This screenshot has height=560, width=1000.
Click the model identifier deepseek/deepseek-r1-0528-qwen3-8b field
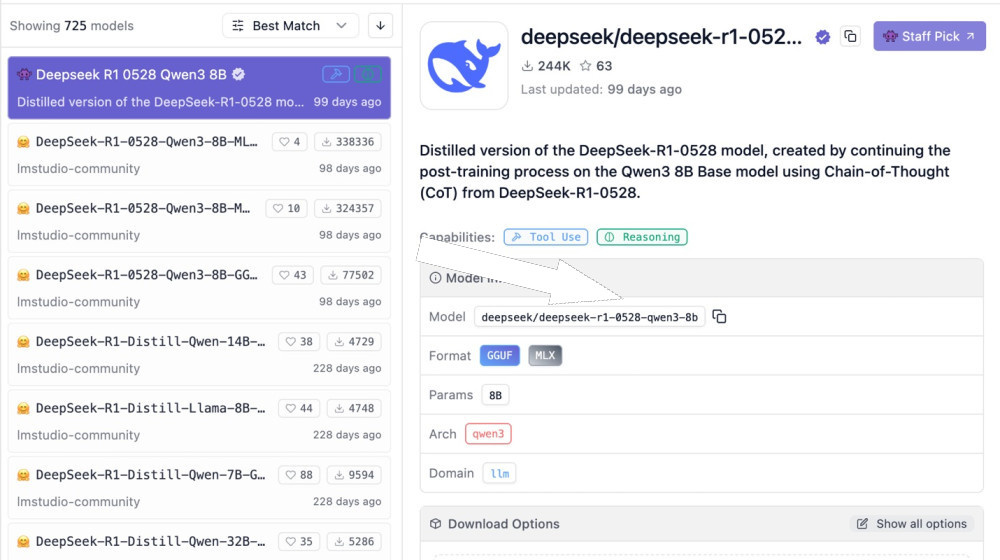pos(589,317)
